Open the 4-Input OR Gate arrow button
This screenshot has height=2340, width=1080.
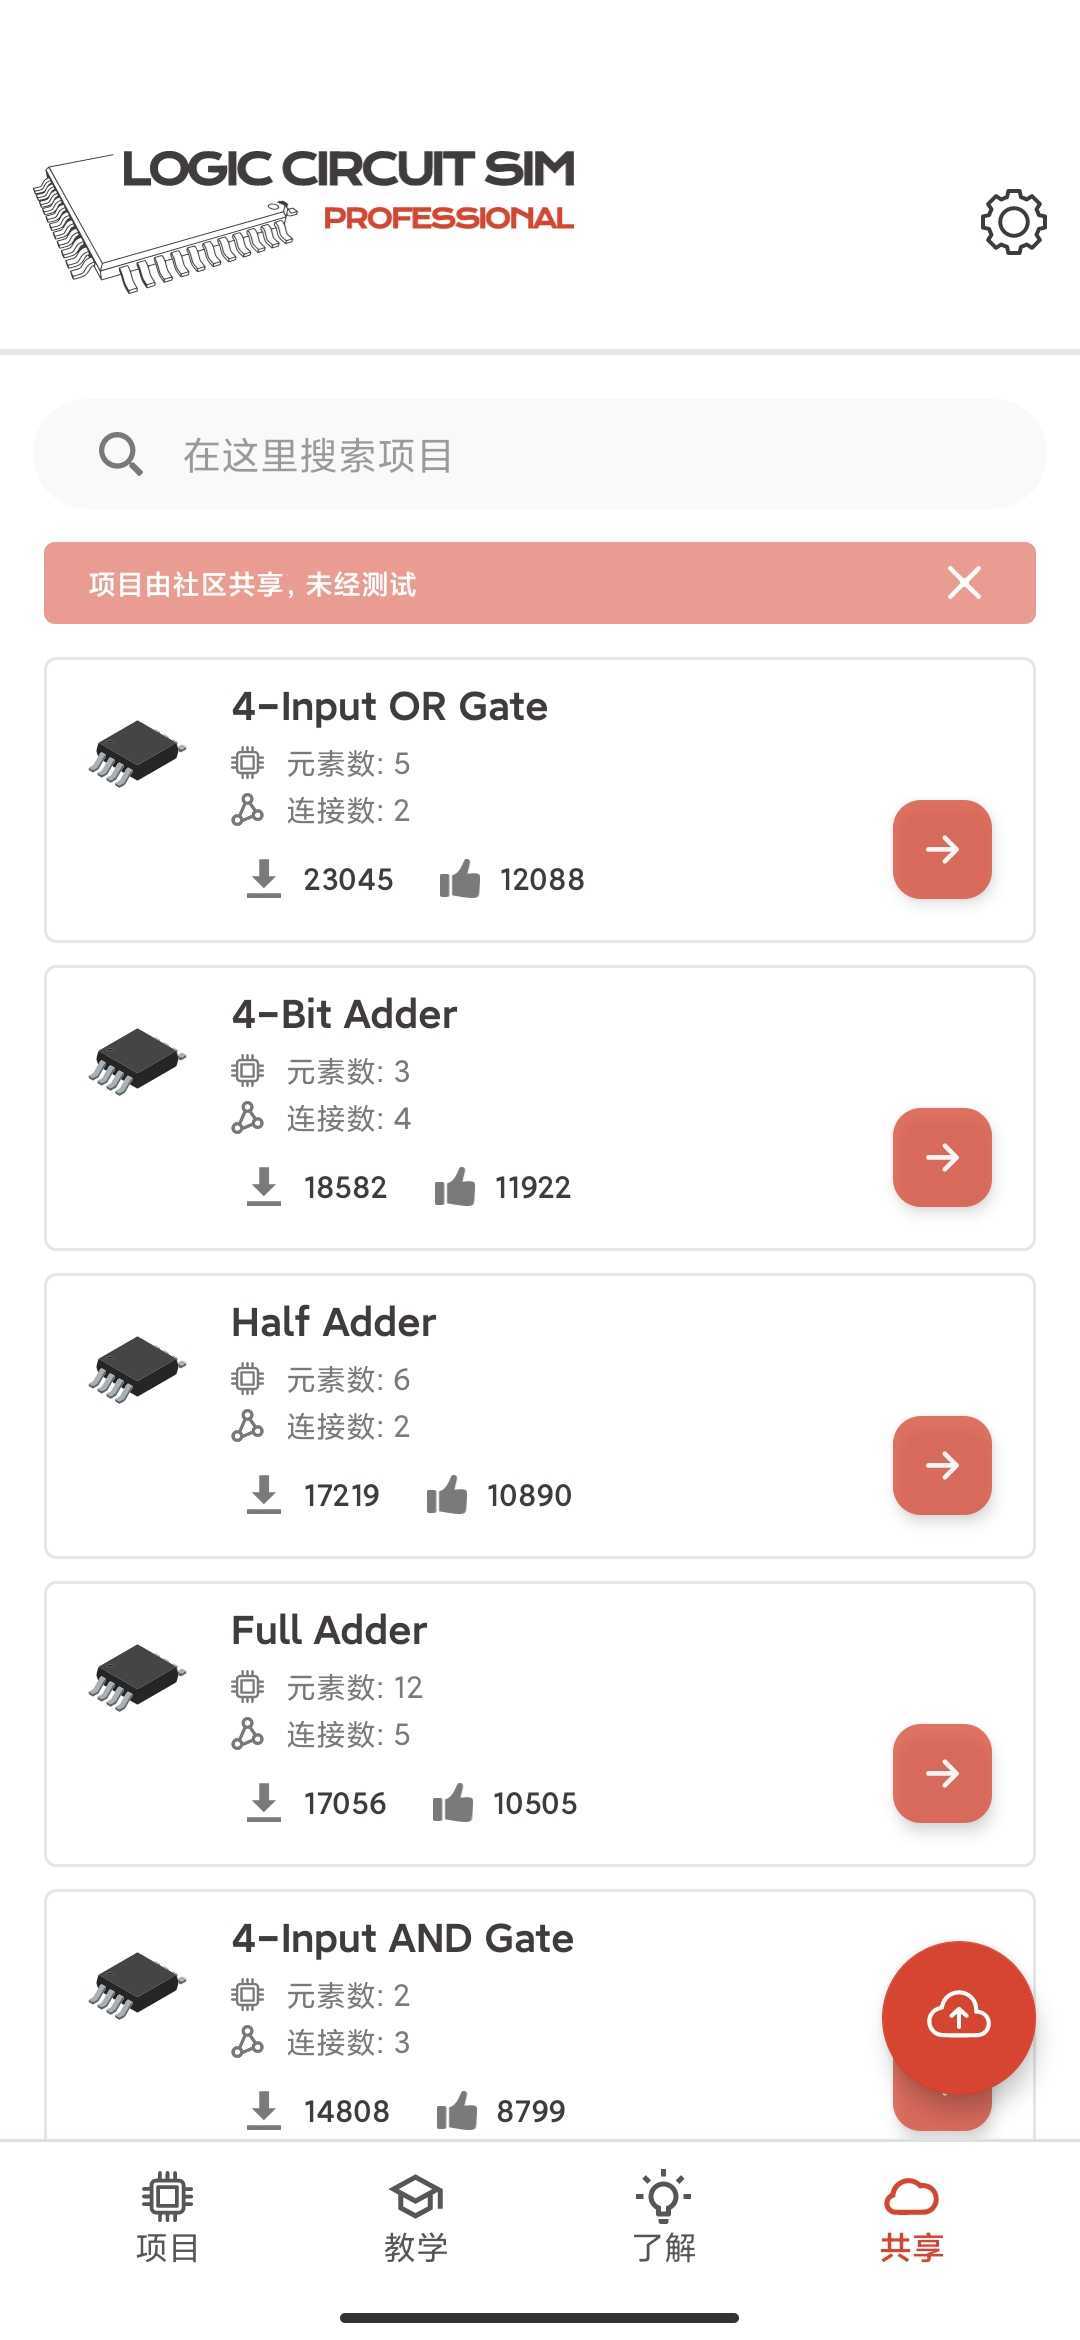[941, 850]
